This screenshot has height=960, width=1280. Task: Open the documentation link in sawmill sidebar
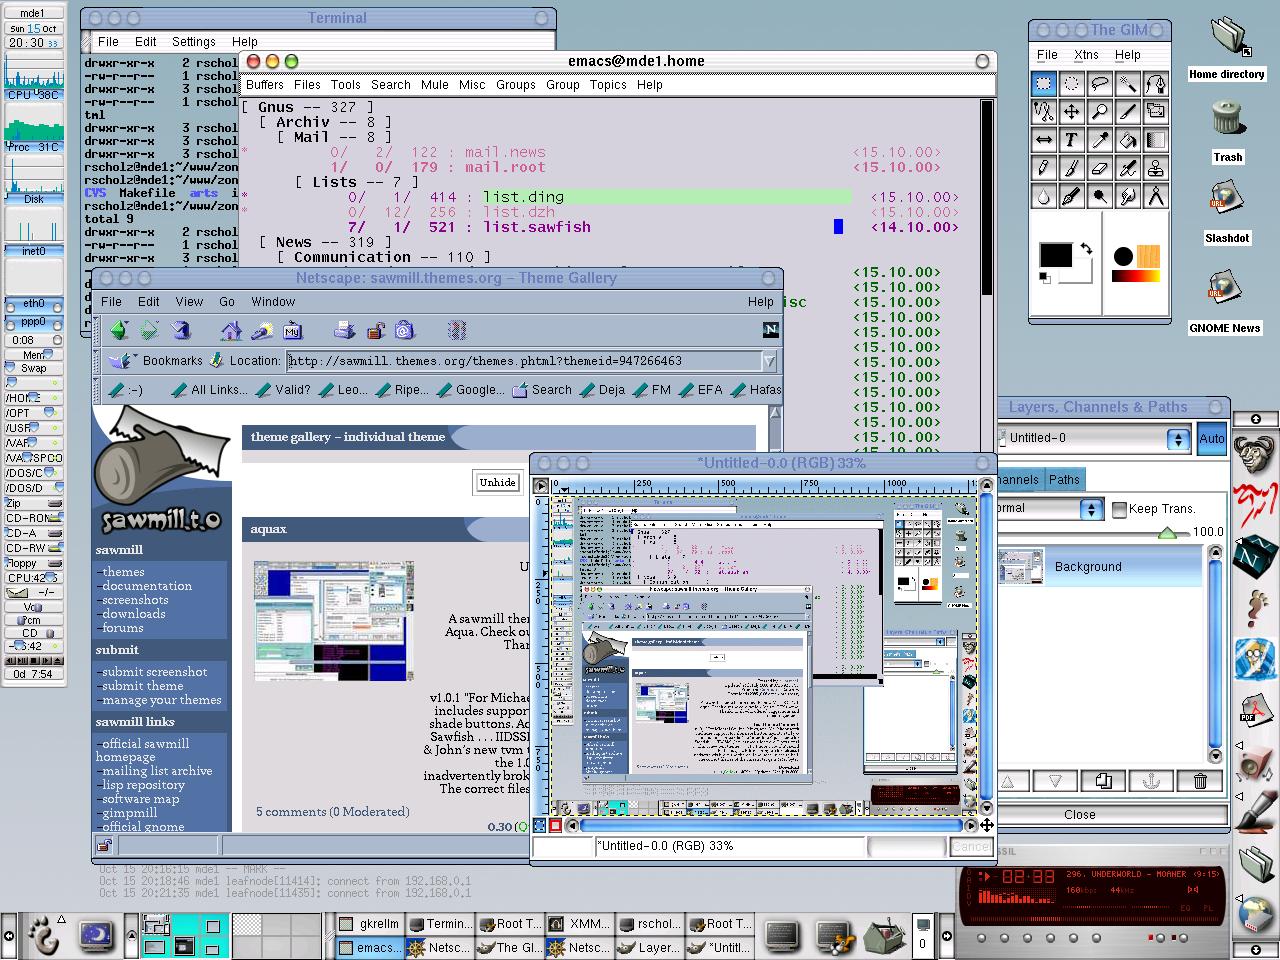[x=147, y=586]
